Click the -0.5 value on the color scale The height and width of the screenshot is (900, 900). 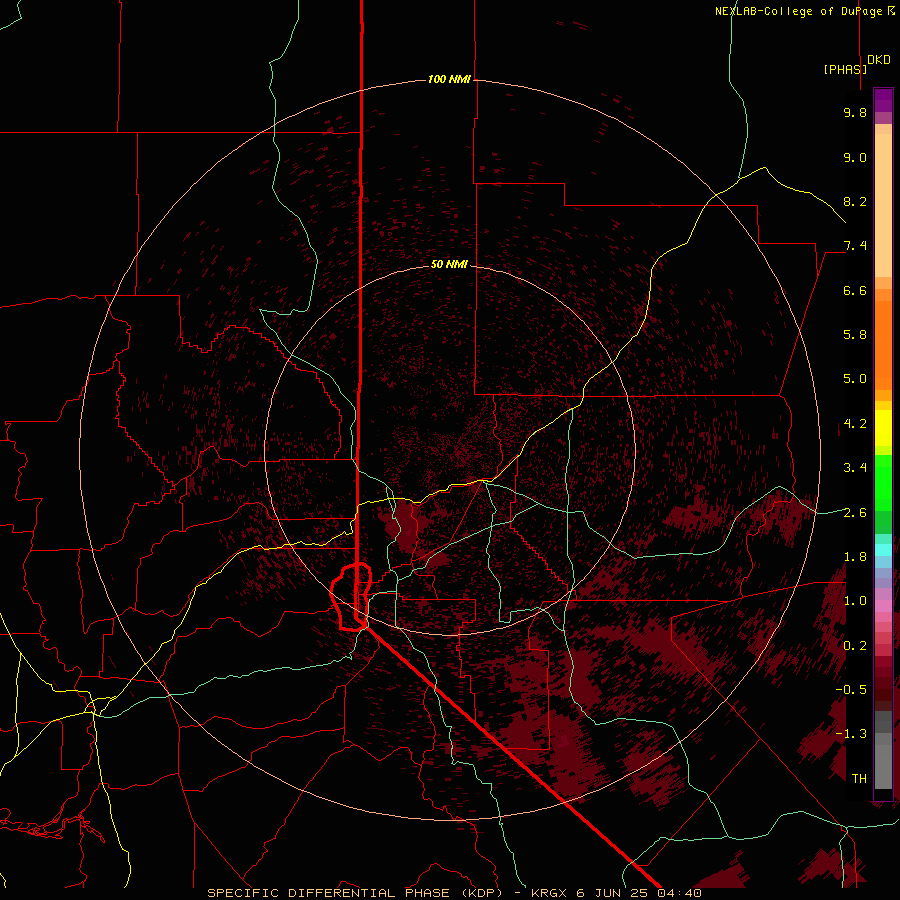point(851,689)
